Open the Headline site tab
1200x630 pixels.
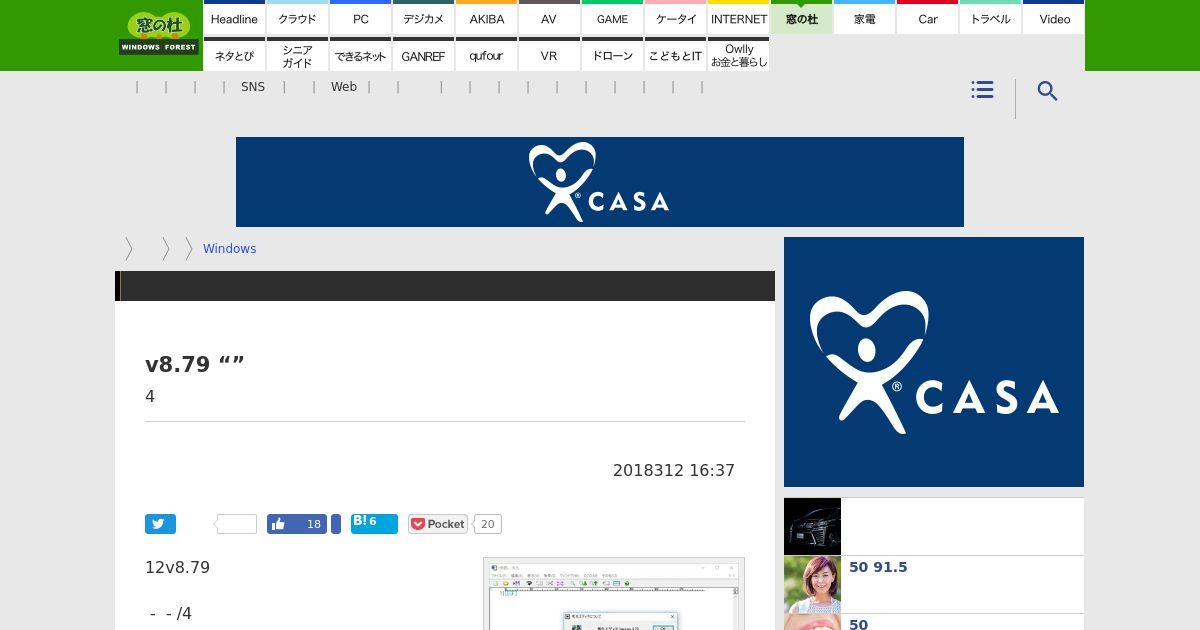[x=234, y=17]
